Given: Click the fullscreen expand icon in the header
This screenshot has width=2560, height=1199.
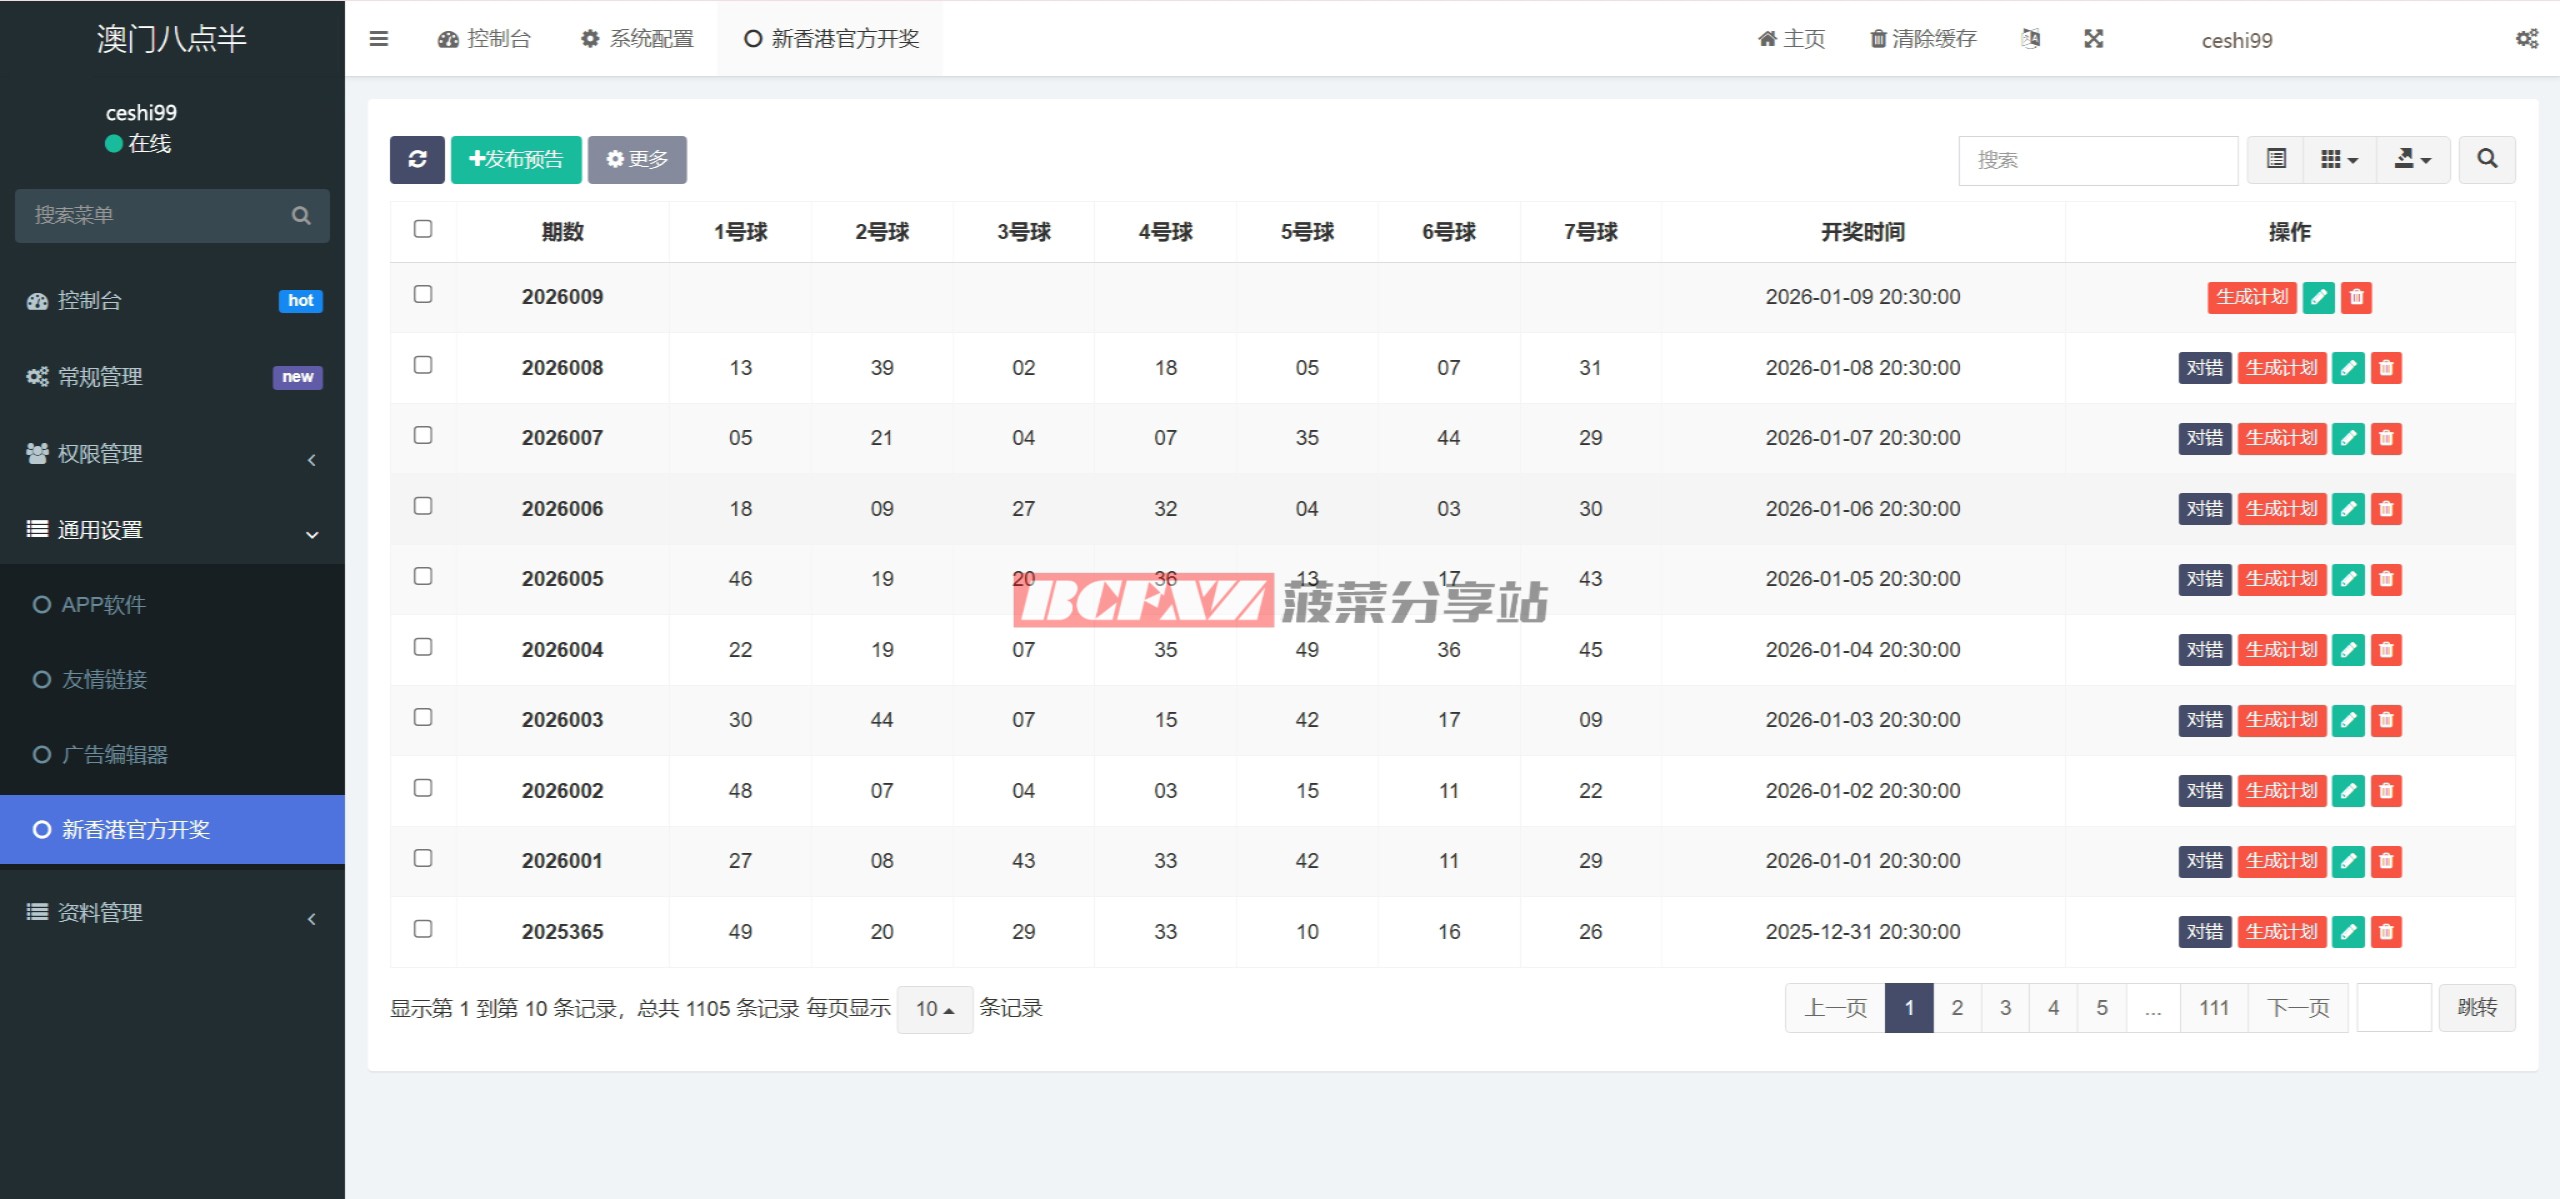Looking at the screenshot, I should [x=2093, y=39].
